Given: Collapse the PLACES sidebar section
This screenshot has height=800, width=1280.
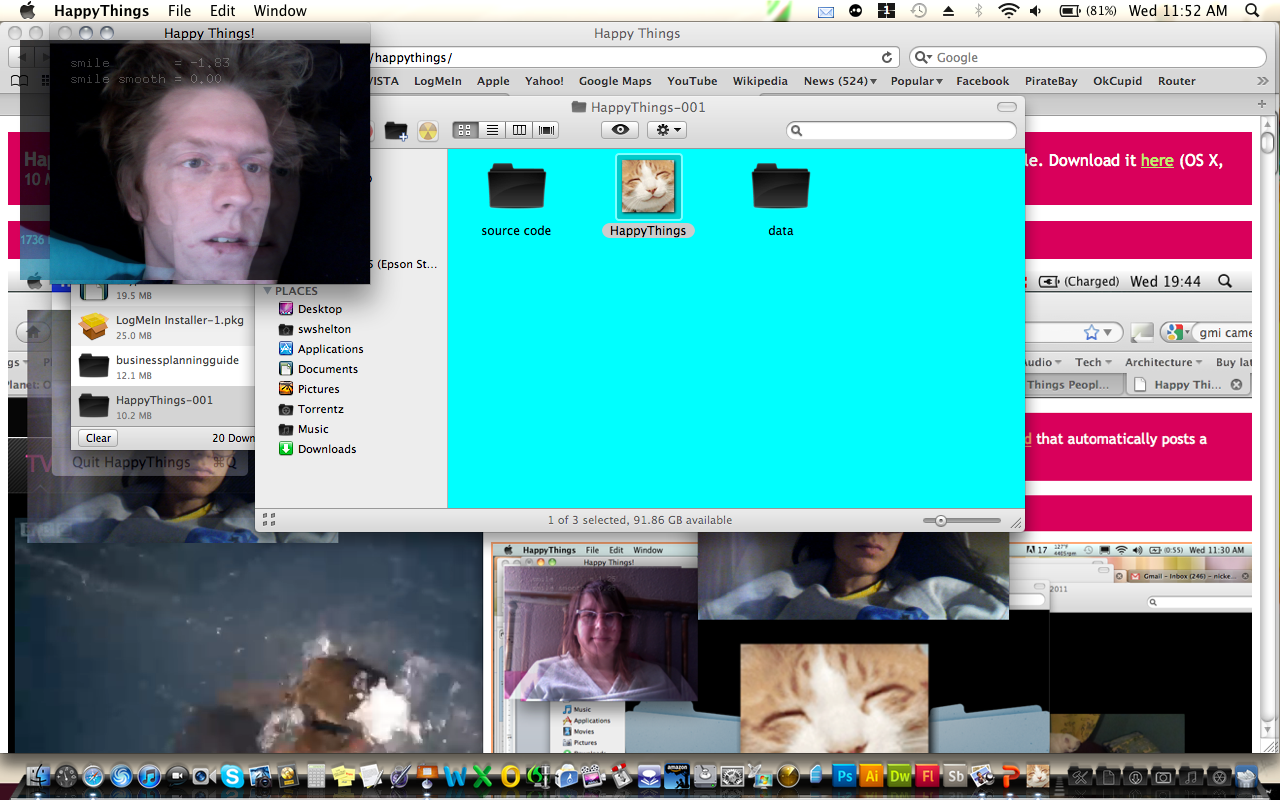Looking at the screenshot, I should pos(268,291).
